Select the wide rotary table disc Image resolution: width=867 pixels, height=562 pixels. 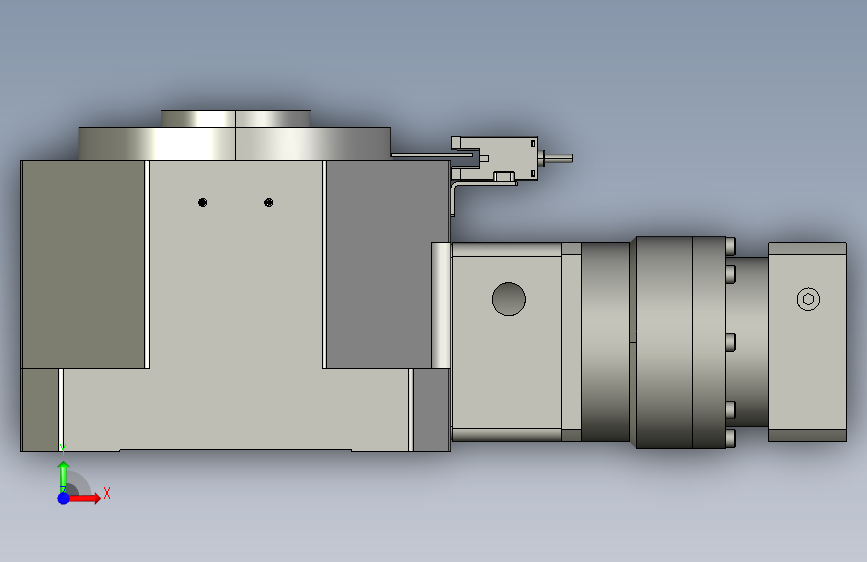click(234, 144)
